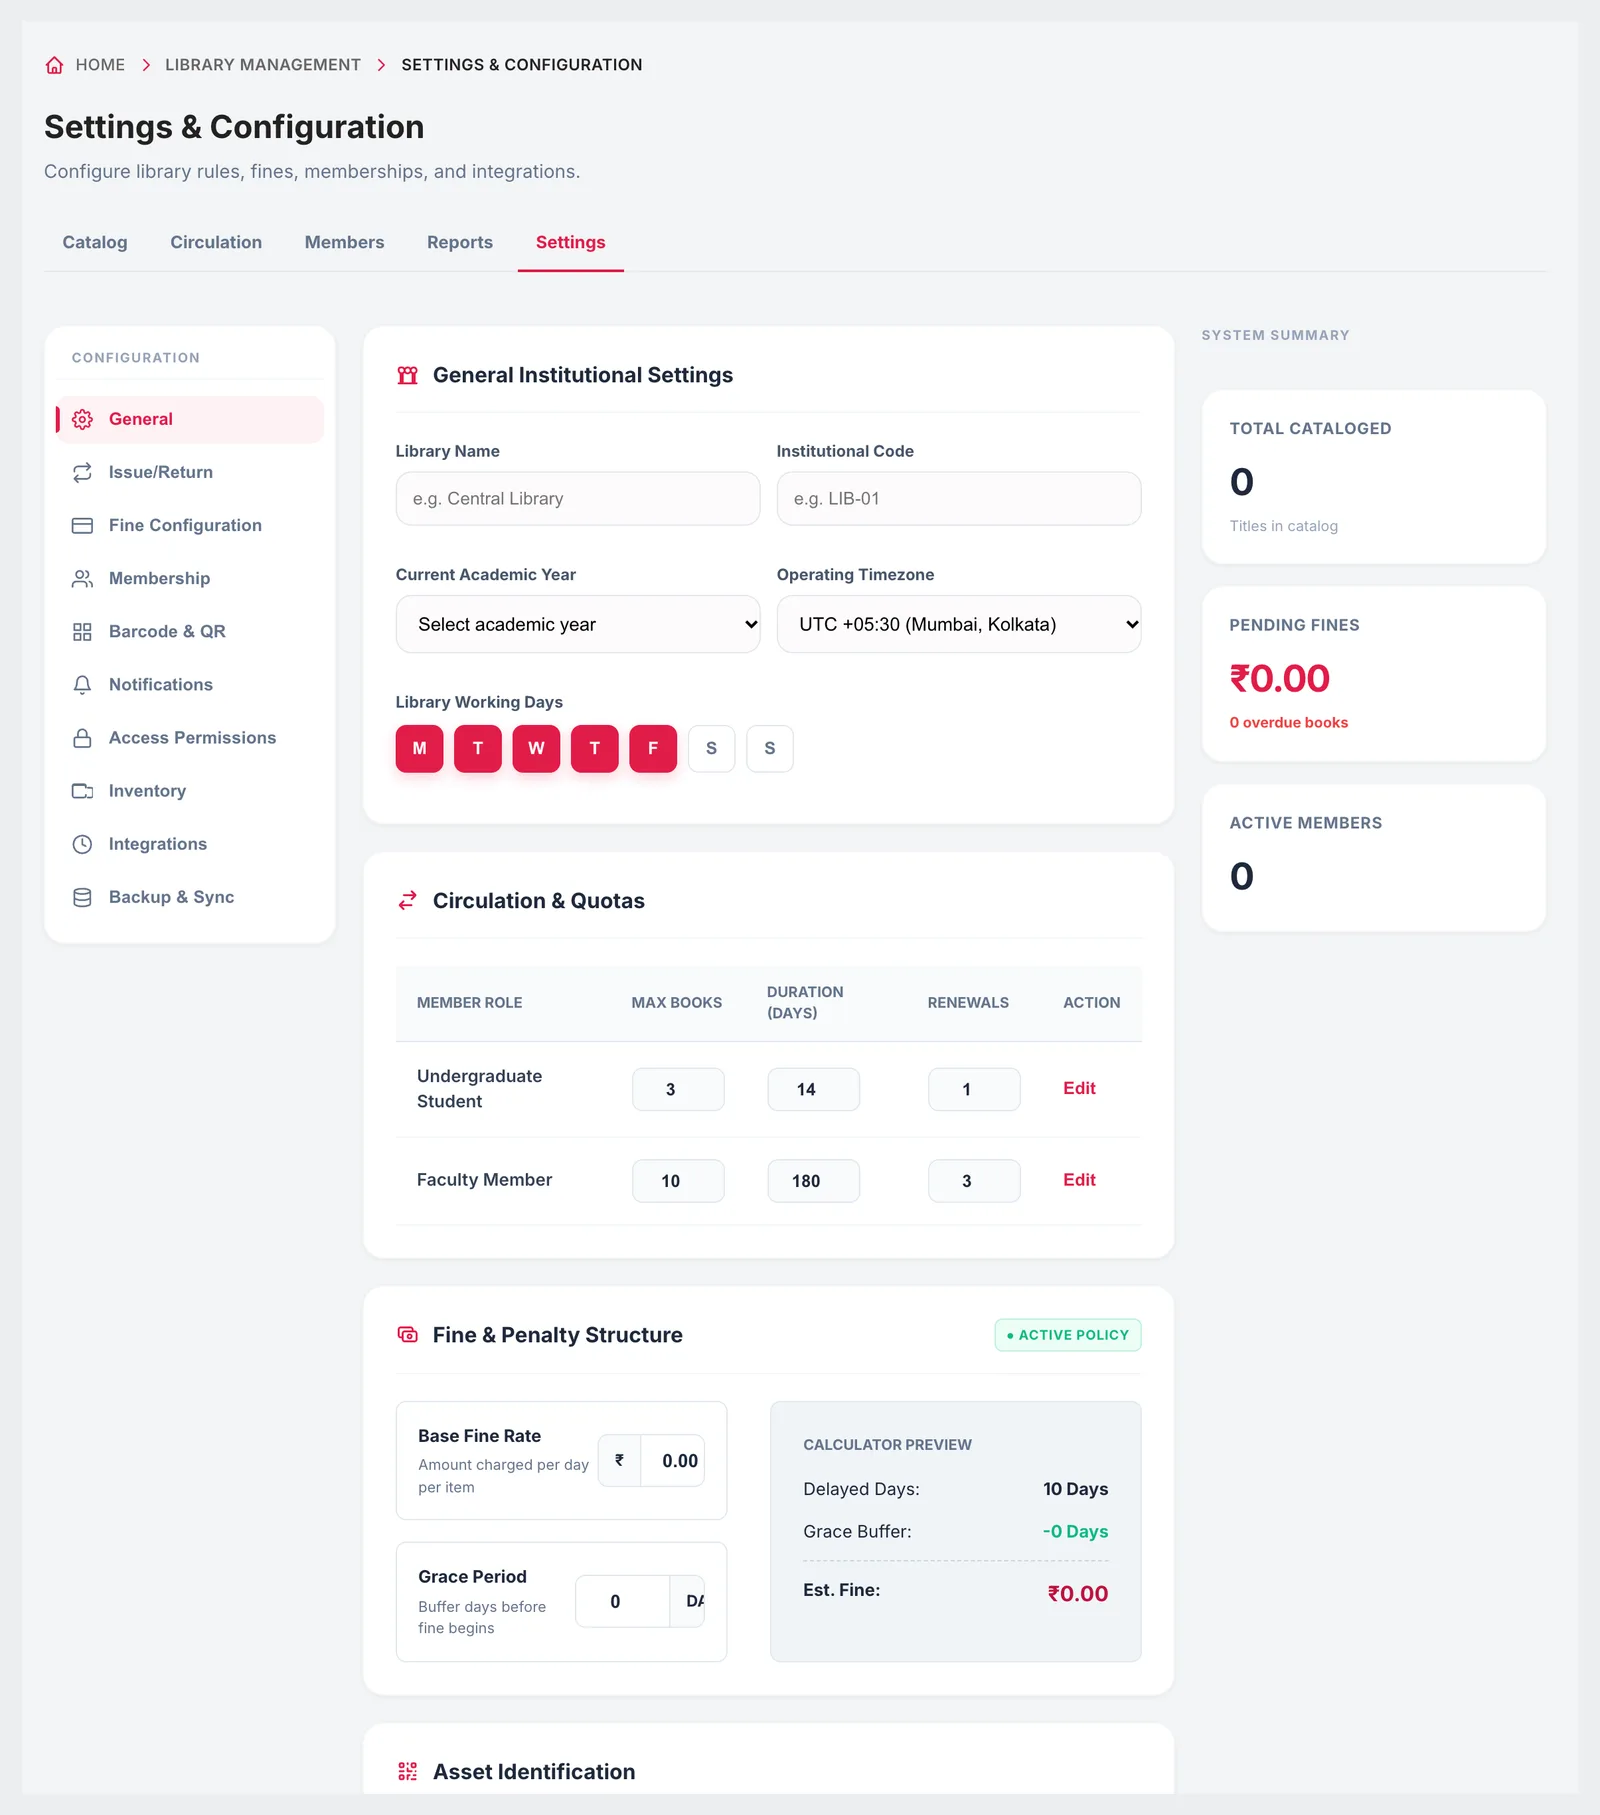Screen dimensions: 1600x1815
Task: Click Faculty Member Renewals field showing 3
Action: click(x=974, y=1182)
